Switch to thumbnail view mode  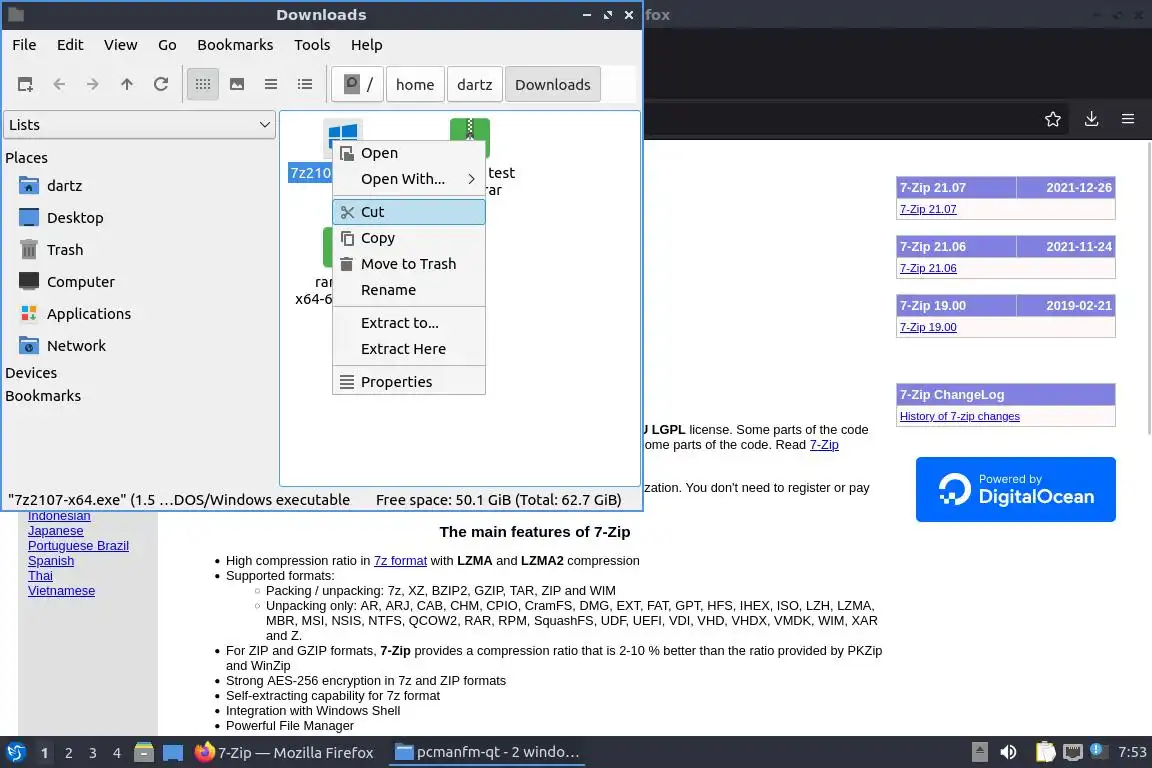(237, 85)
